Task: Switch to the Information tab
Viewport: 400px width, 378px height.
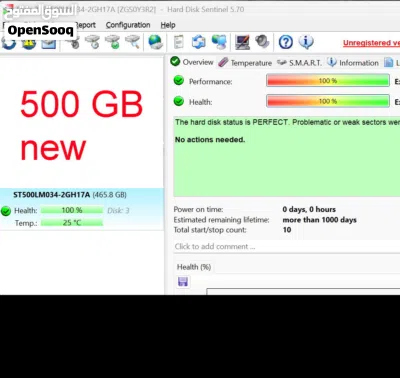Action: click(x=353, y=62)
